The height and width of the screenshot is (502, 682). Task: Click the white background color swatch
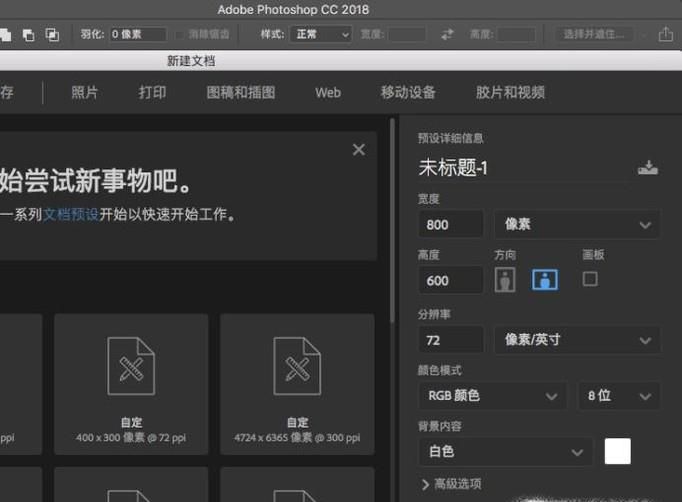point(618,451)
